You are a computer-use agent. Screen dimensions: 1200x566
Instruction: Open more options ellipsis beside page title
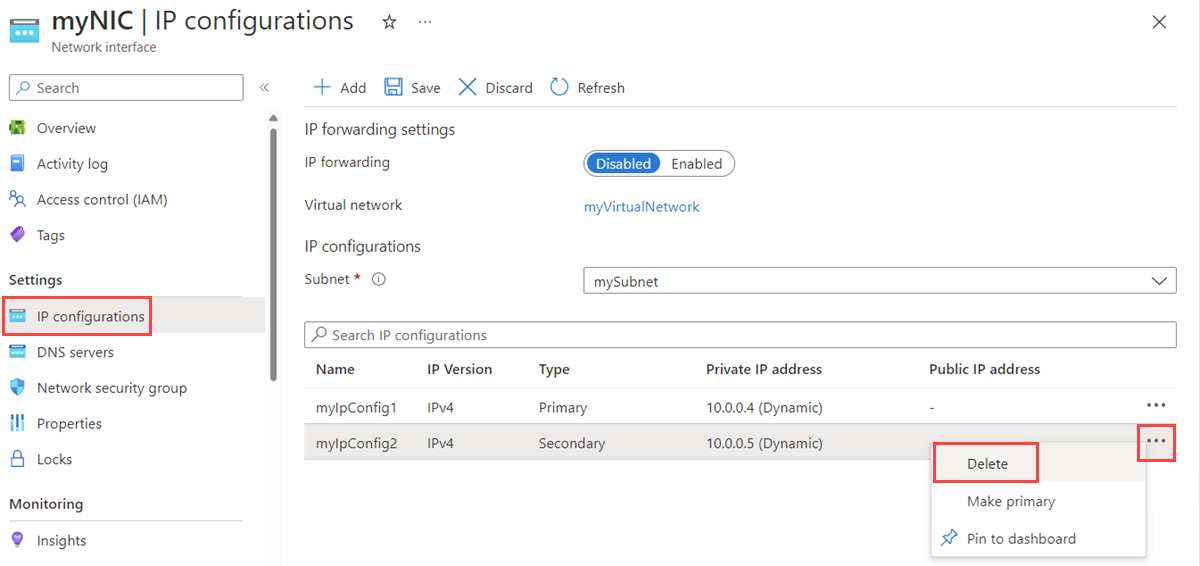click(425, 22)
